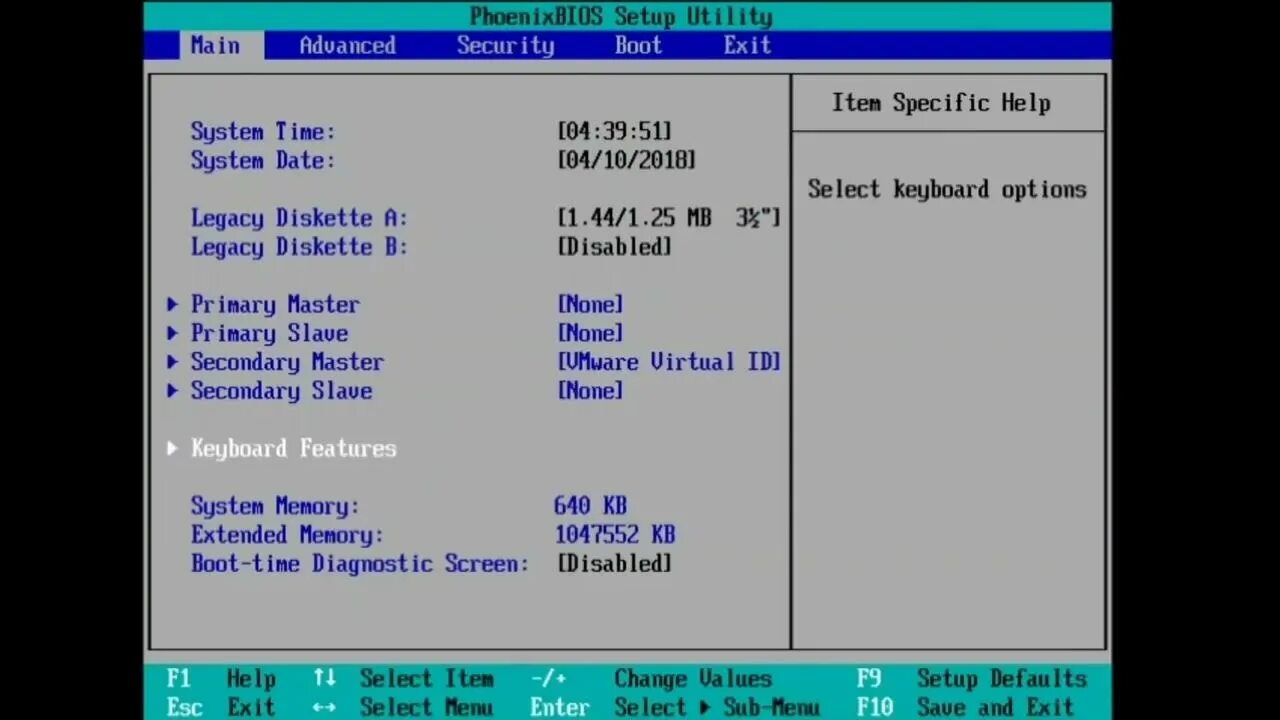This screenshot has width=1280, height=720.
Task: Toggle Boot-time Diagnostic Screen Disabled value
Action: click(614, 564)
